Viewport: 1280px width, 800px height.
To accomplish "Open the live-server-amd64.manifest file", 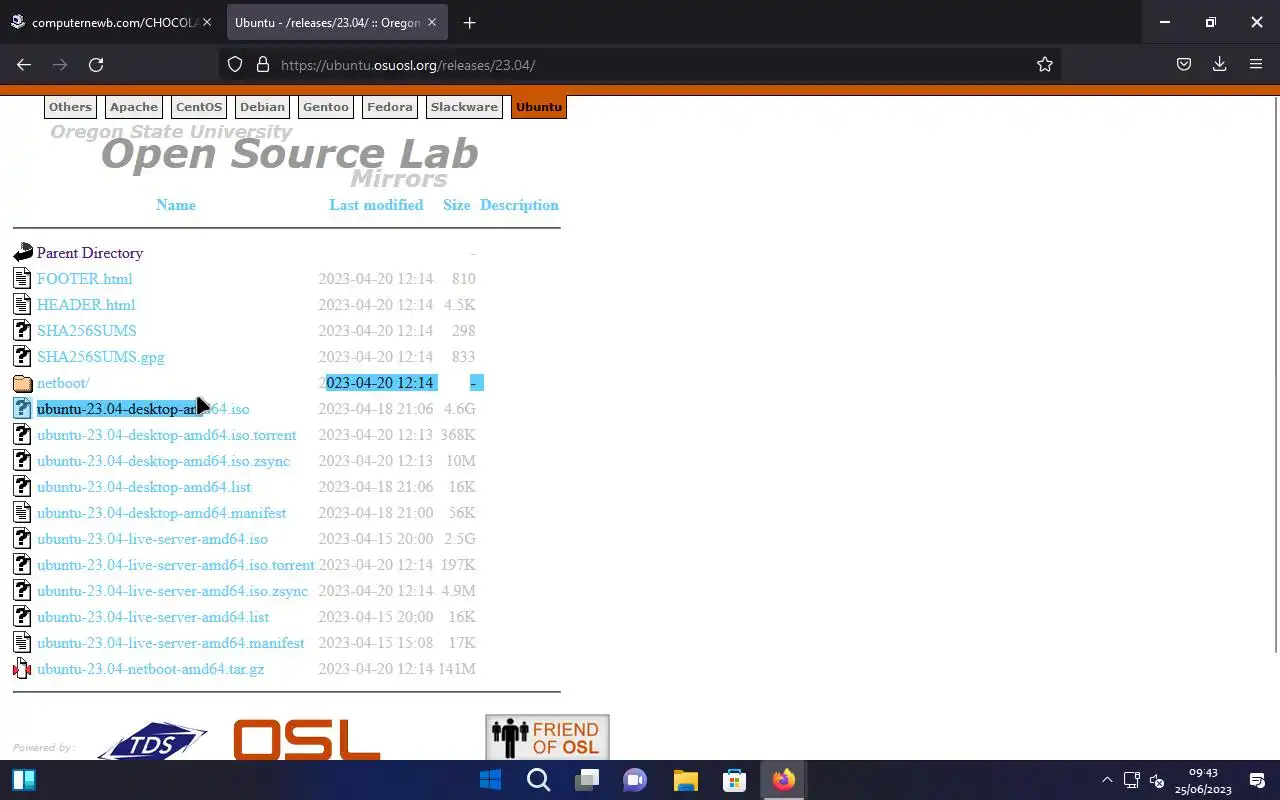I will coord(170,643).
